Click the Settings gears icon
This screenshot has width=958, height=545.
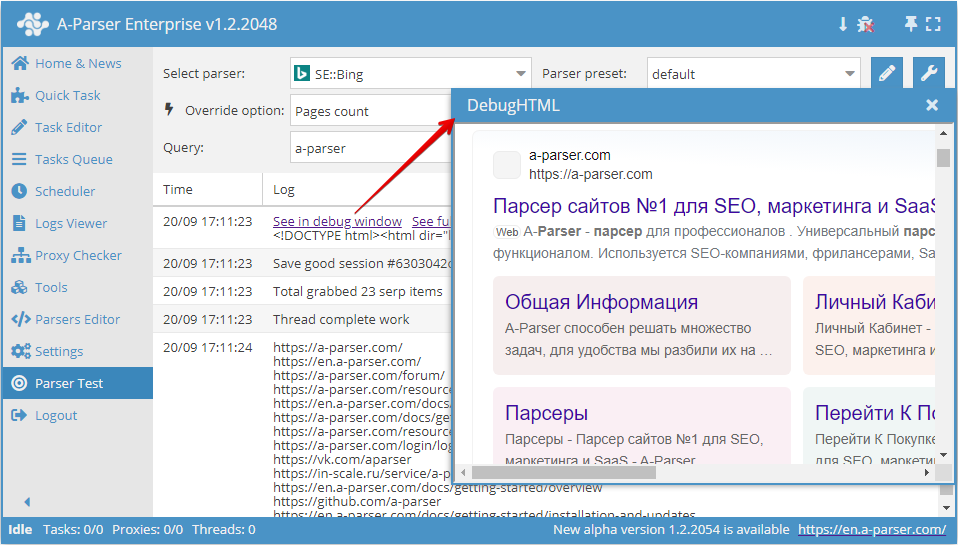21,351
